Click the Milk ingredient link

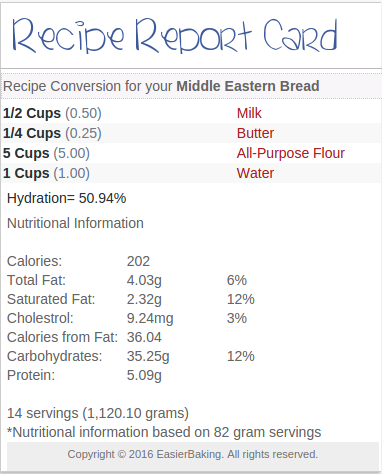[x=249, y=113]
